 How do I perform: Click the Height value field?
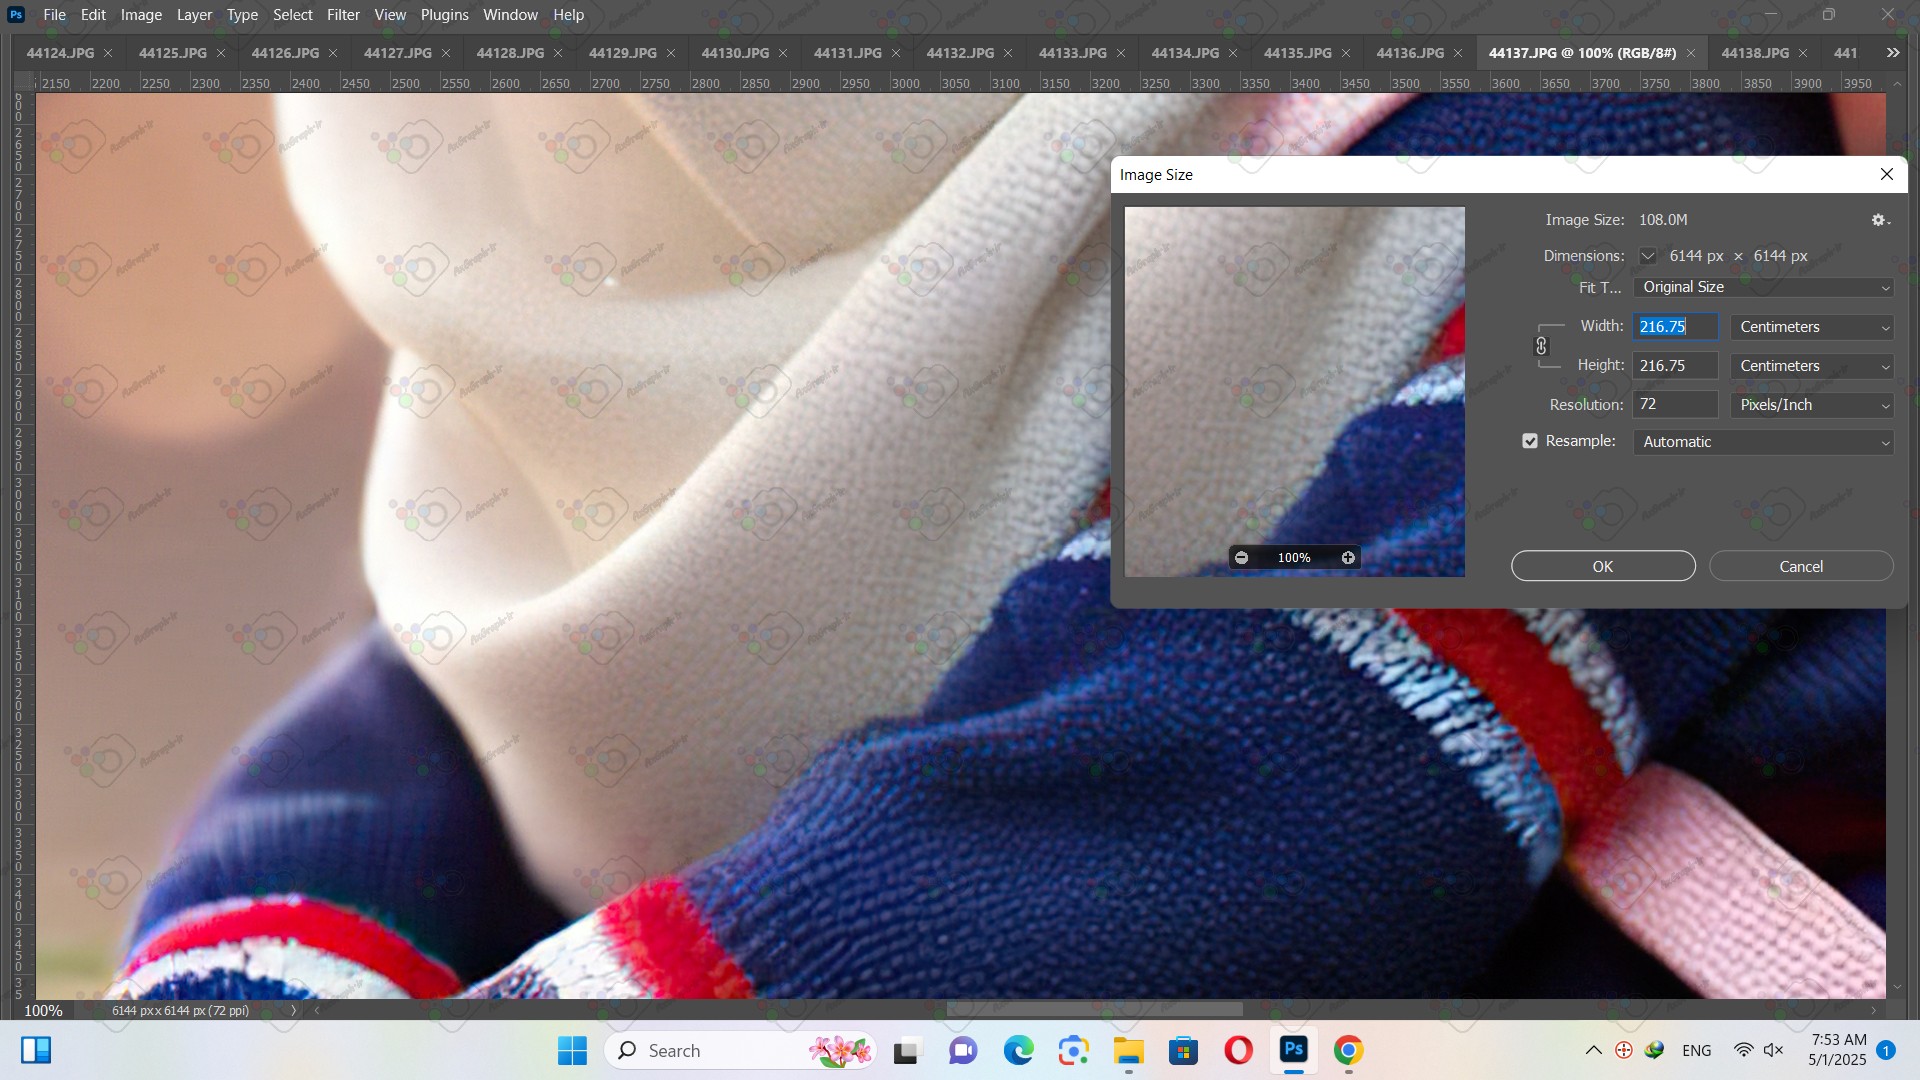[1675, 366]
